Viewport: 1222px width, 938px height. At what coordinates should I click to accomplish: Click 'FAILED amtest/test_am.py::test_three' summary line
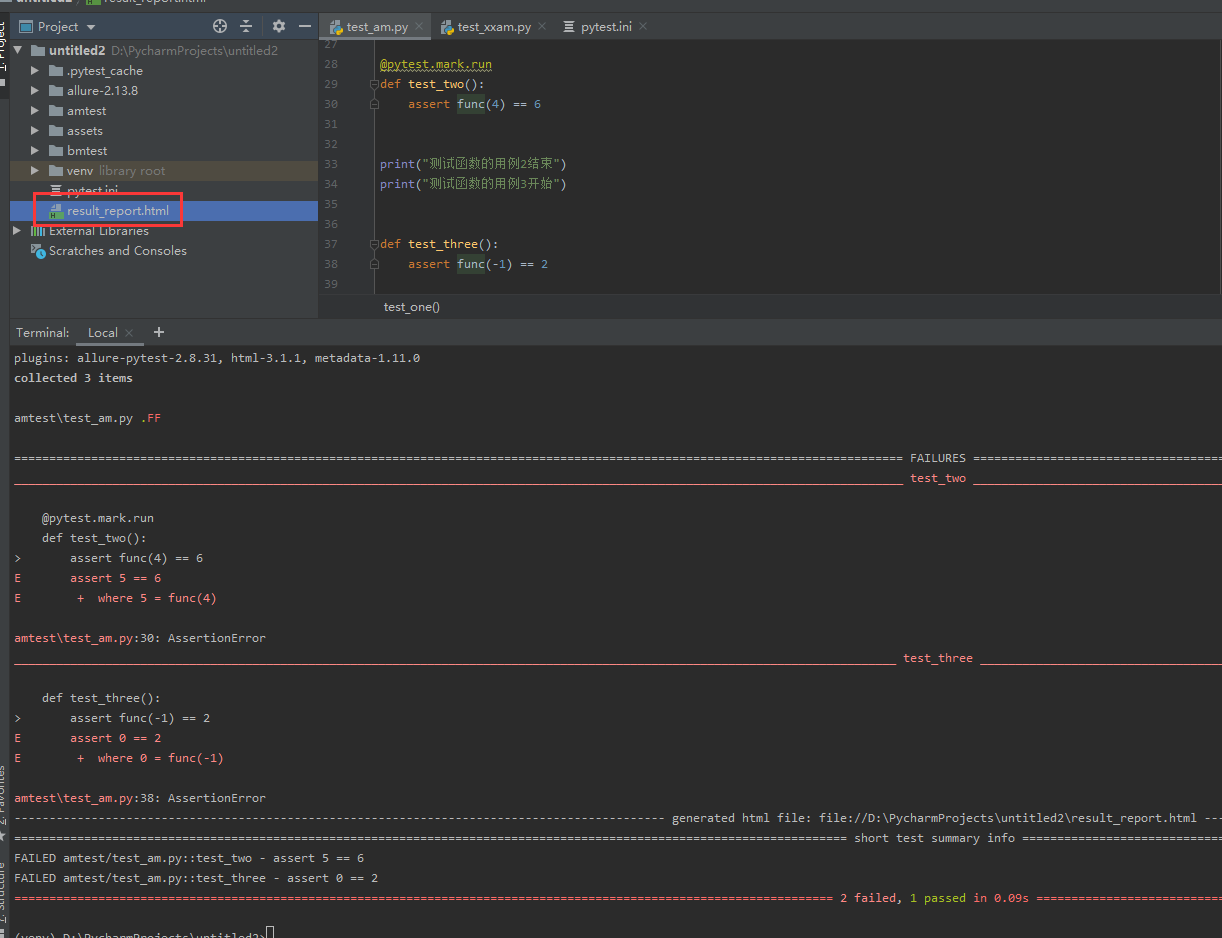[196, 878]
